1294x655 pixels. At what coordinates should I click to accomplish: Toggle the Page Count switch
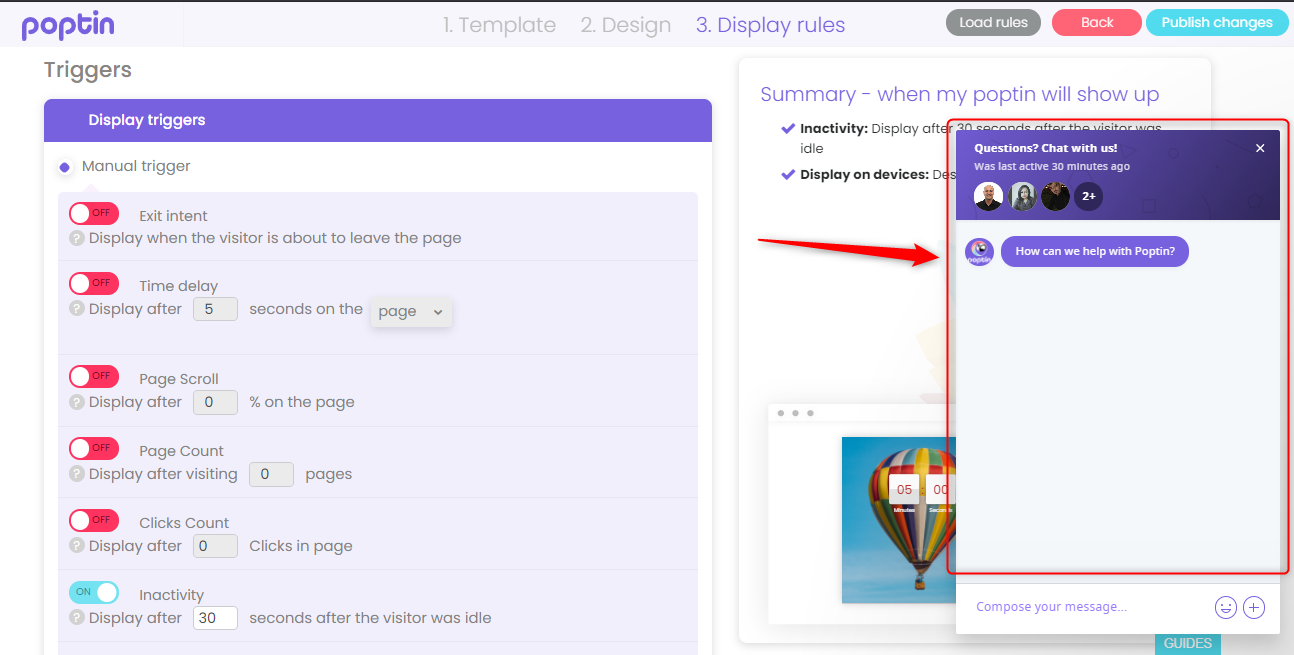(94, 448)
